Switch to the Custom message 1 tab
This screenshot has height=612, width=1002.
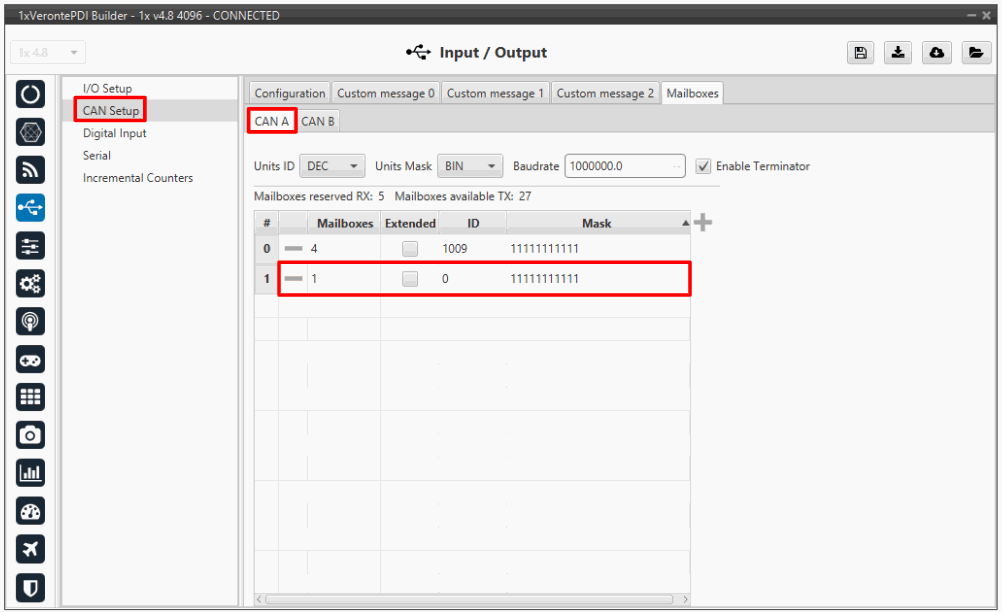pos(495,93)
